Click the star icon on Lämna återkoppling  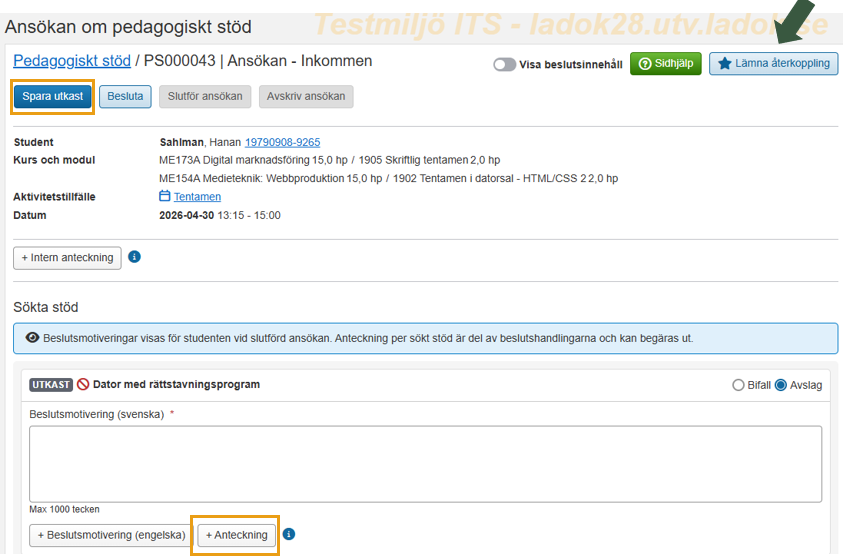(725, 64)
